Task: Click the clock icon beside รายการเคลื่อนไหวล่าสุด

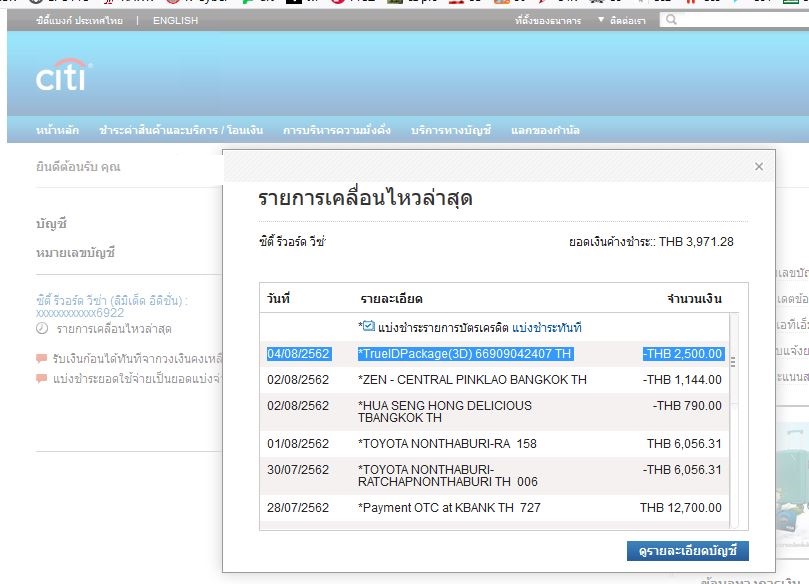Action: tap(42, 328)
